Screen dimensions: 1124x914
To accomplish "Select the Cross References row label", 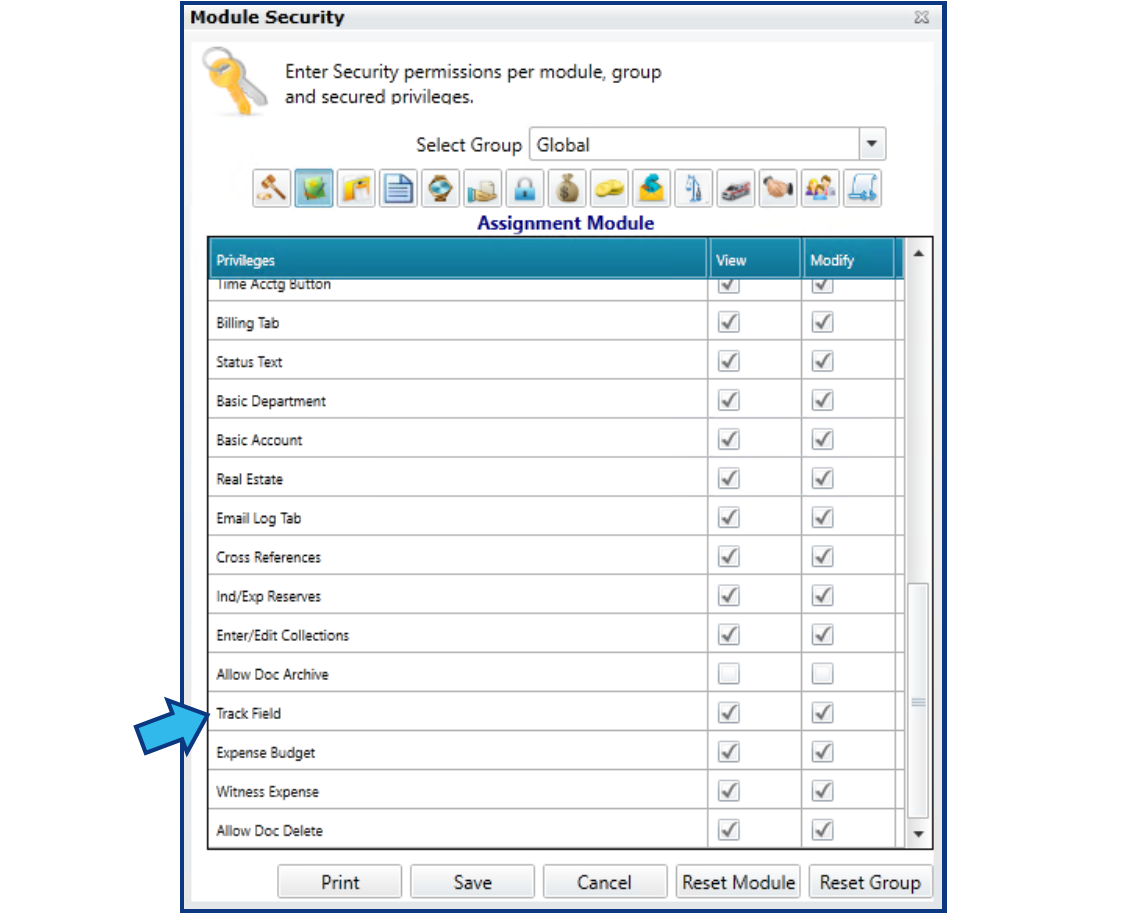I will pyautogui.click(x=269, y=558).
